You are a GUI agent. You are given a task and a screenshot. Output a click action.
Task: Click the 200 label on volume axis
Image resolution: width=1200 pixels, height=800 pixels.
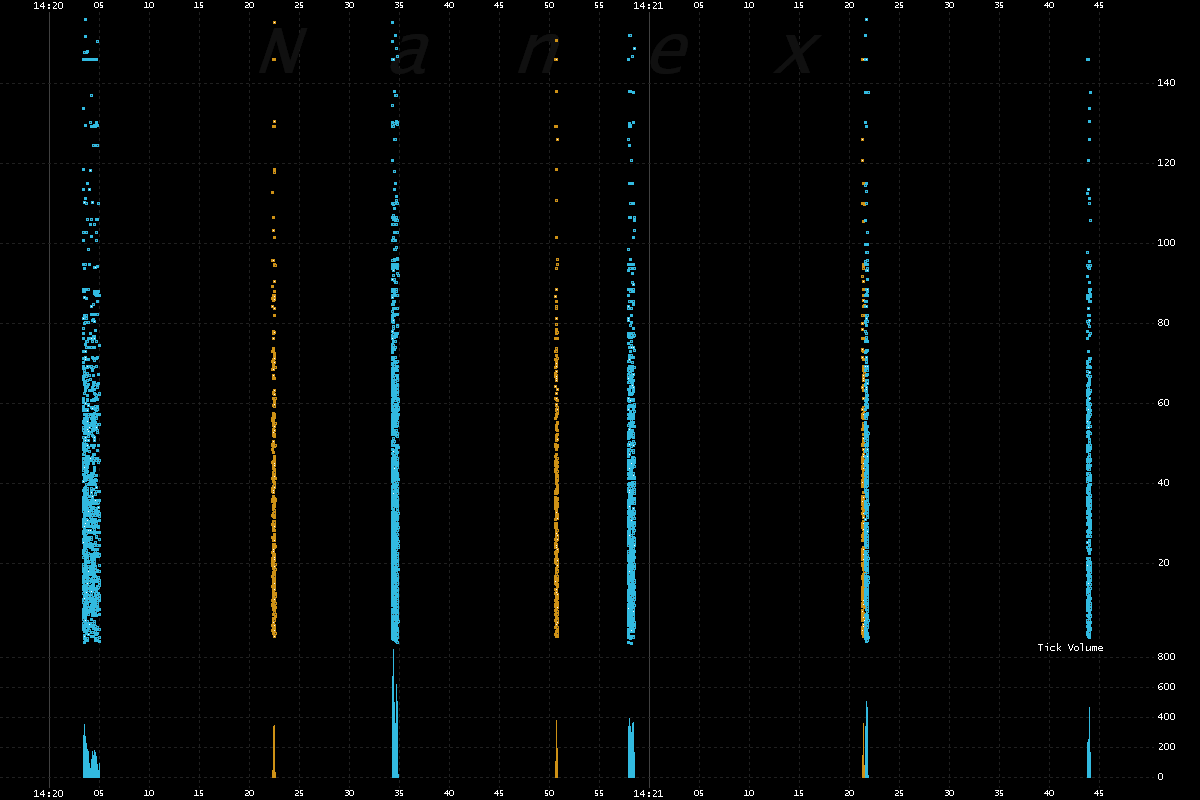(x=1166, y=747)
